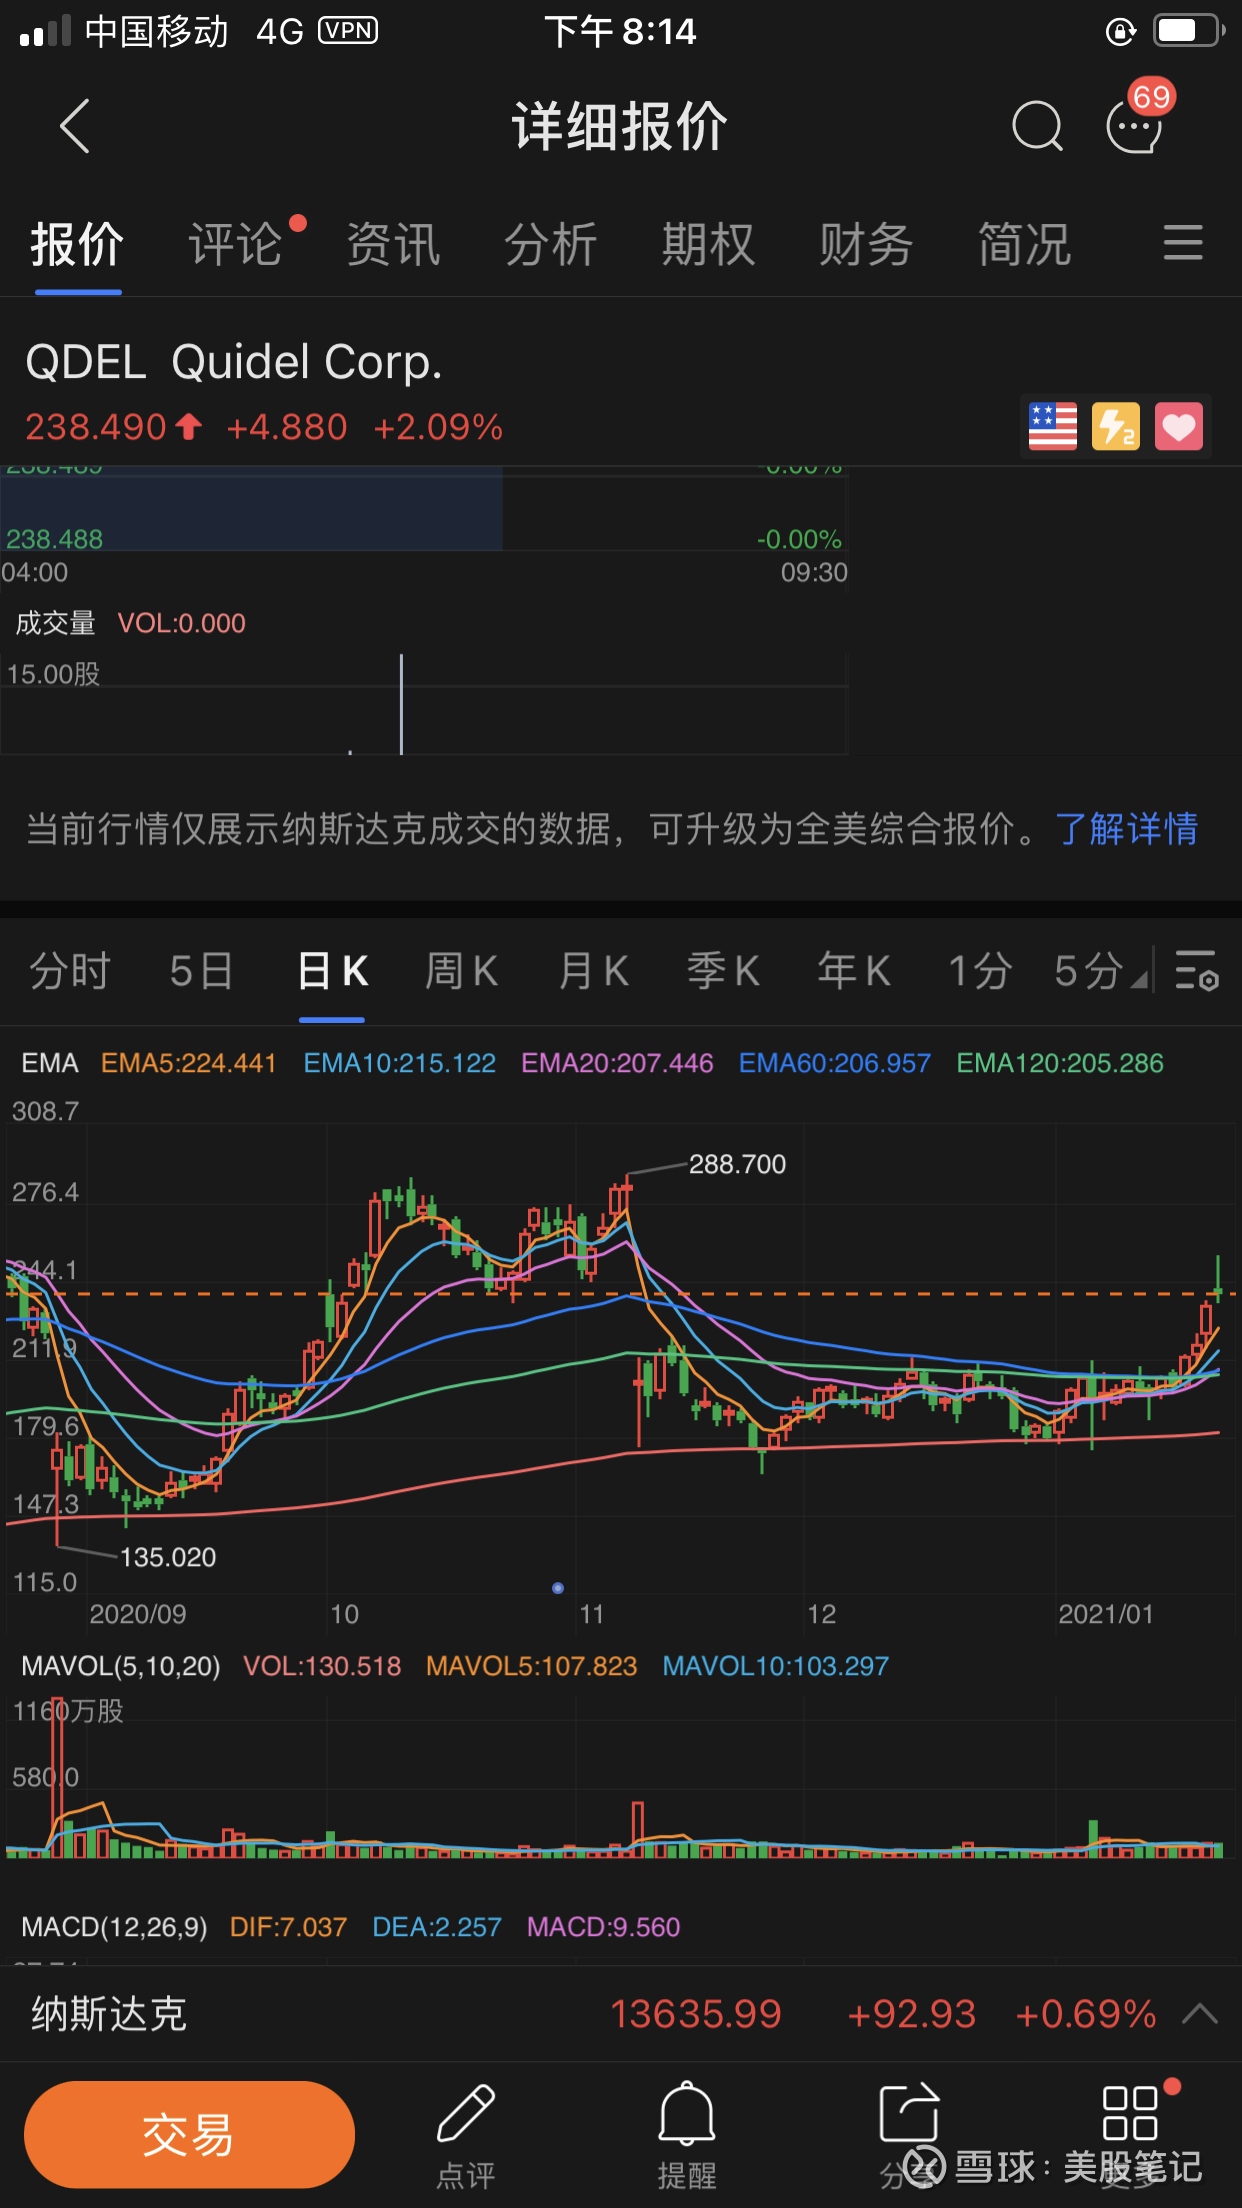The width and height of the screenshot is (1242, 2208).
Task: Tap the VPN status indicator
Action: click(348, 31)
